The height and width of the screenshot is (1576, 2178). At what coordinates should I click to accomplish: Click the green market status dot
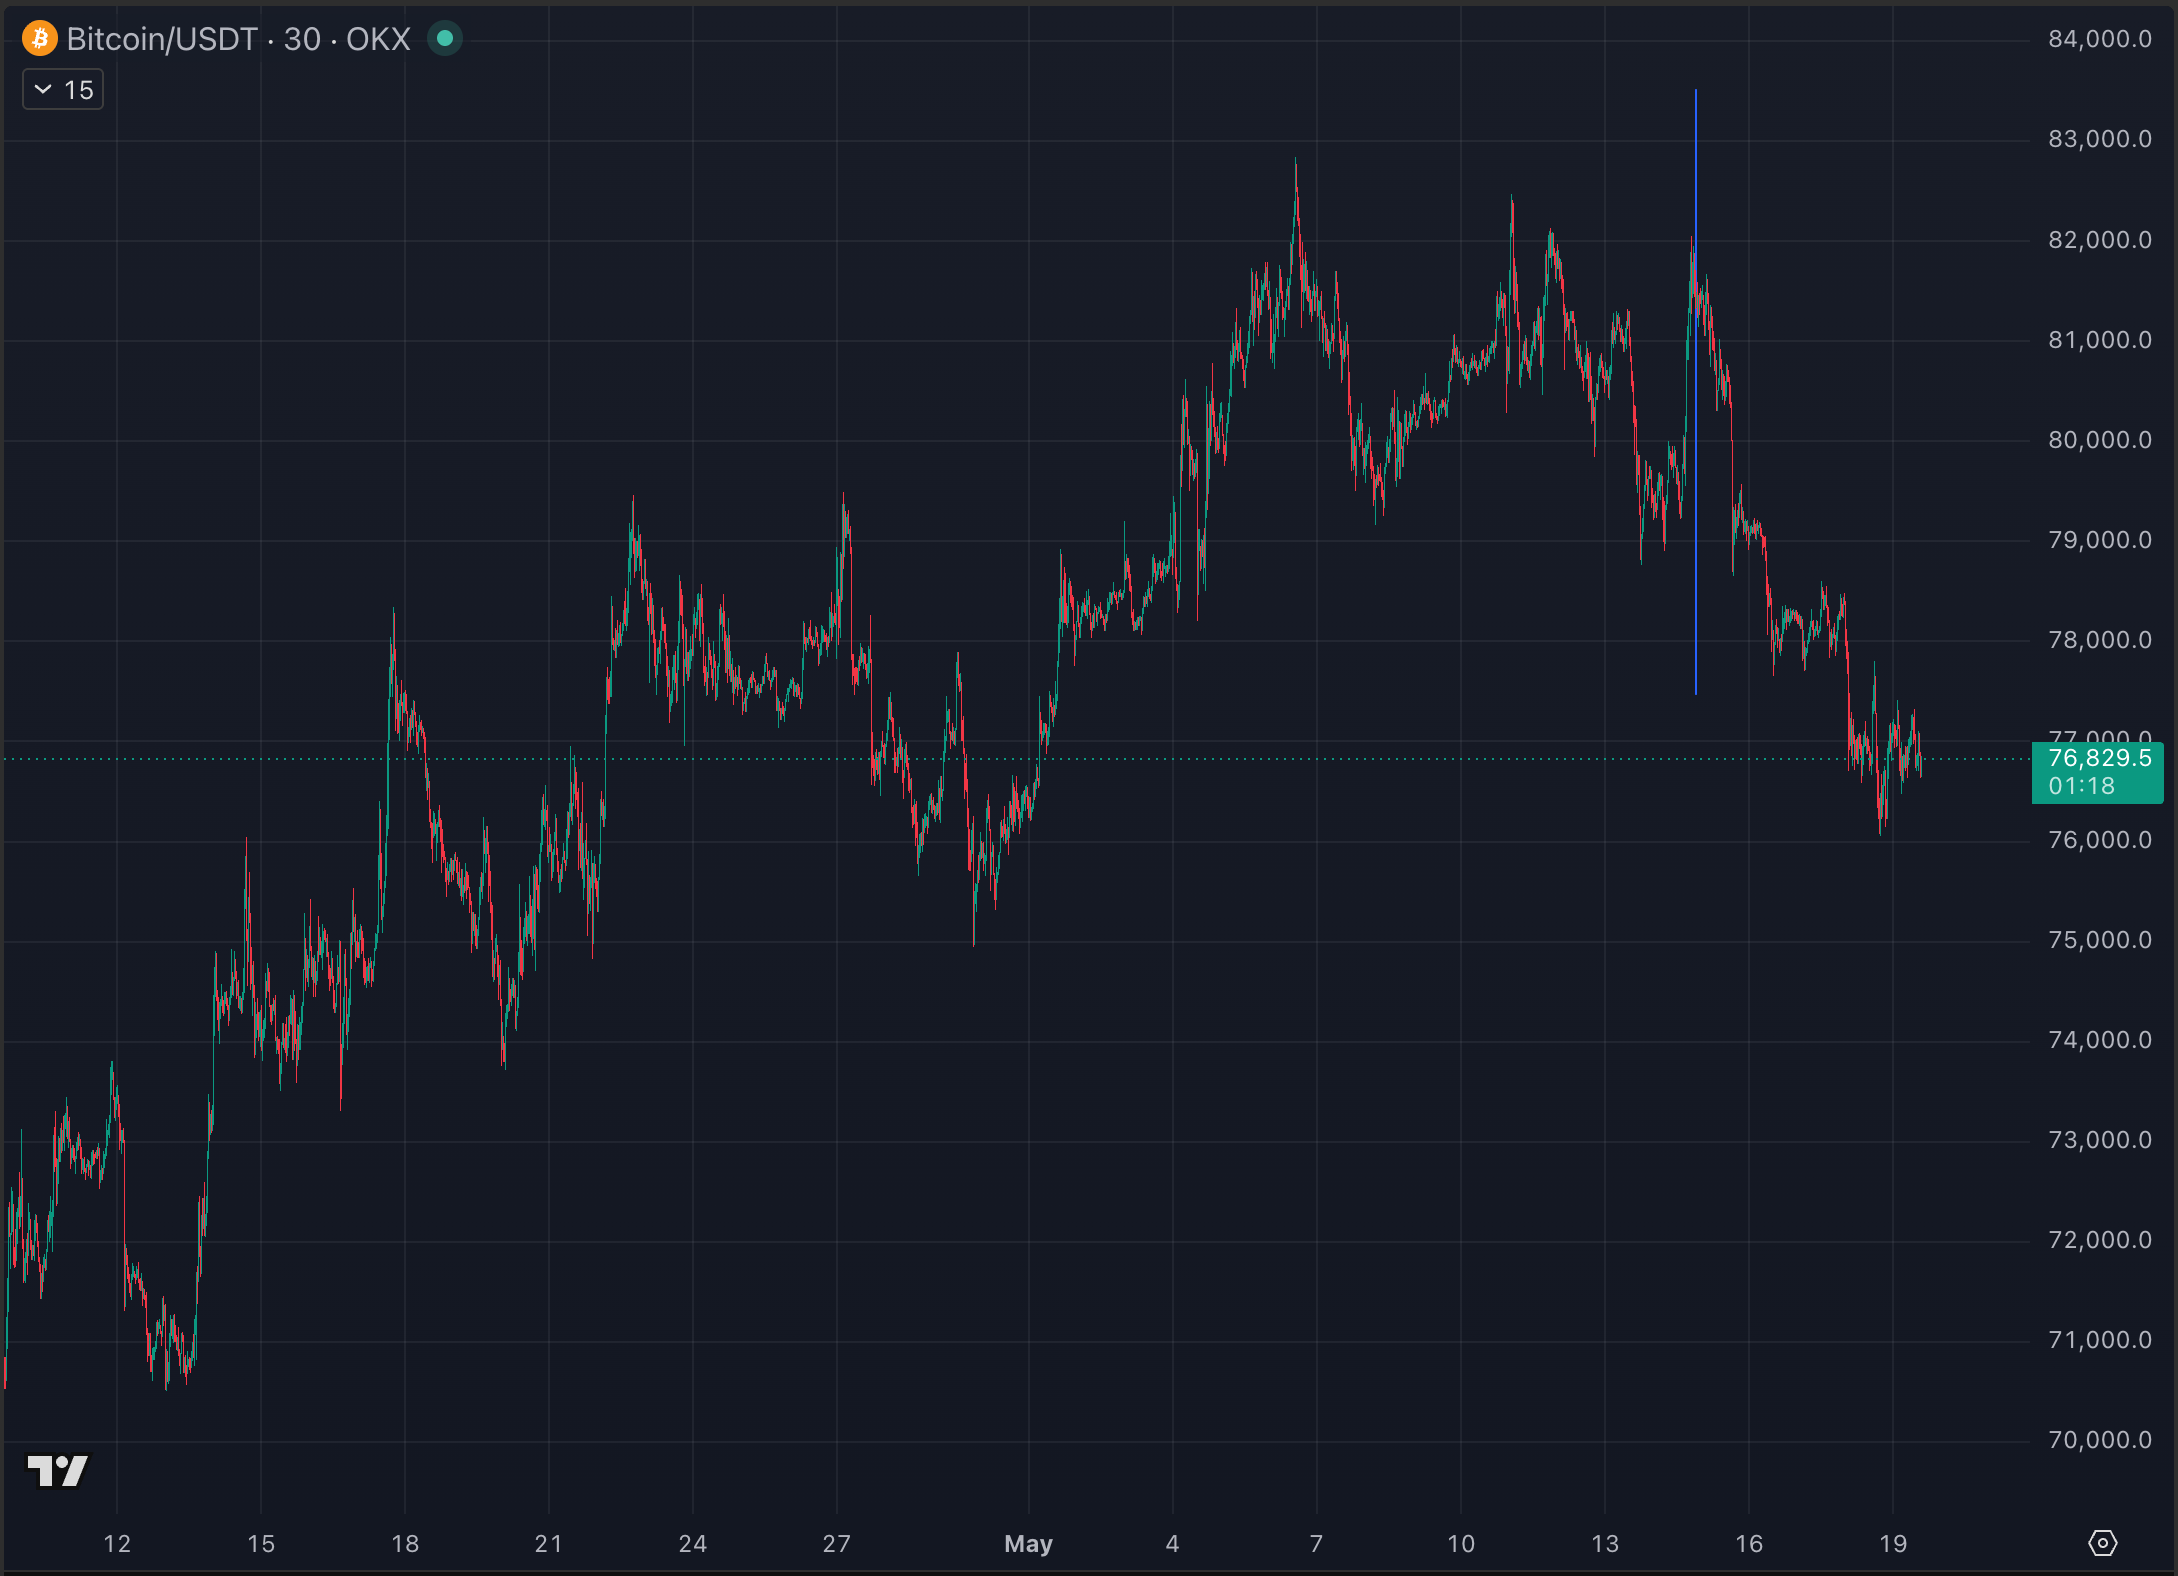[x=445, y=39]
